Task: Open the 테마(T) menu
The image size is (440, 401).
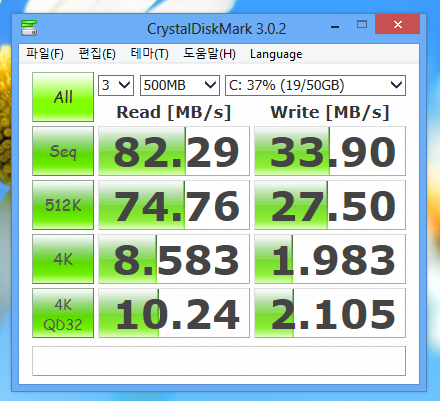Action: pyautogui.click(x=149, y=54)
